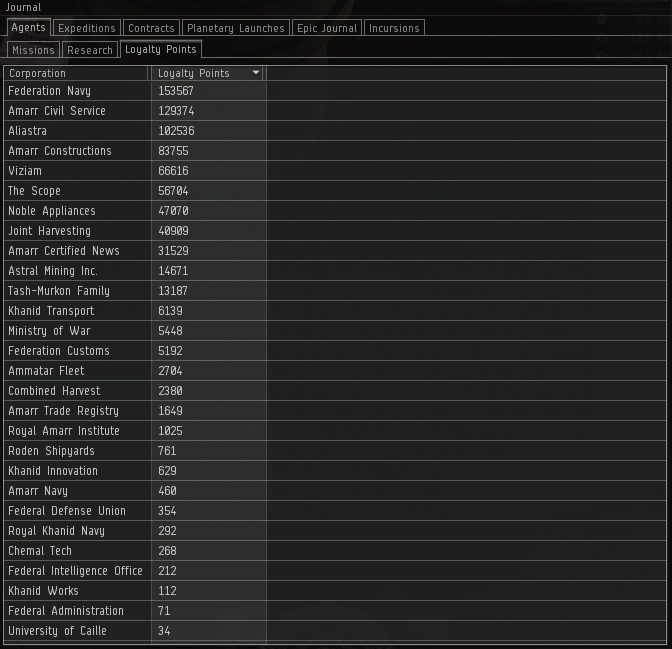Click the 5192 loyalty points value
The height and width of the screenshot is (649, 672).
[170, 351]
